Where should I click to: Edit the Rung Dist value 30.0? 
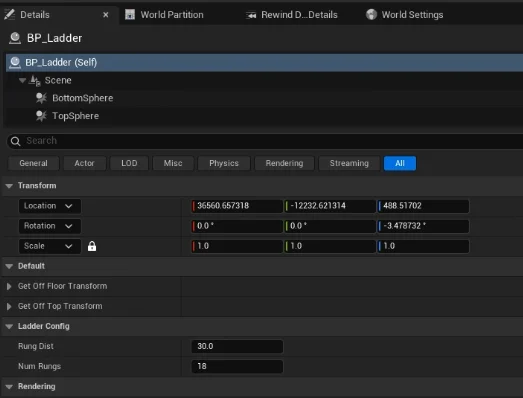pyautogui.click(x=237, y=346)
